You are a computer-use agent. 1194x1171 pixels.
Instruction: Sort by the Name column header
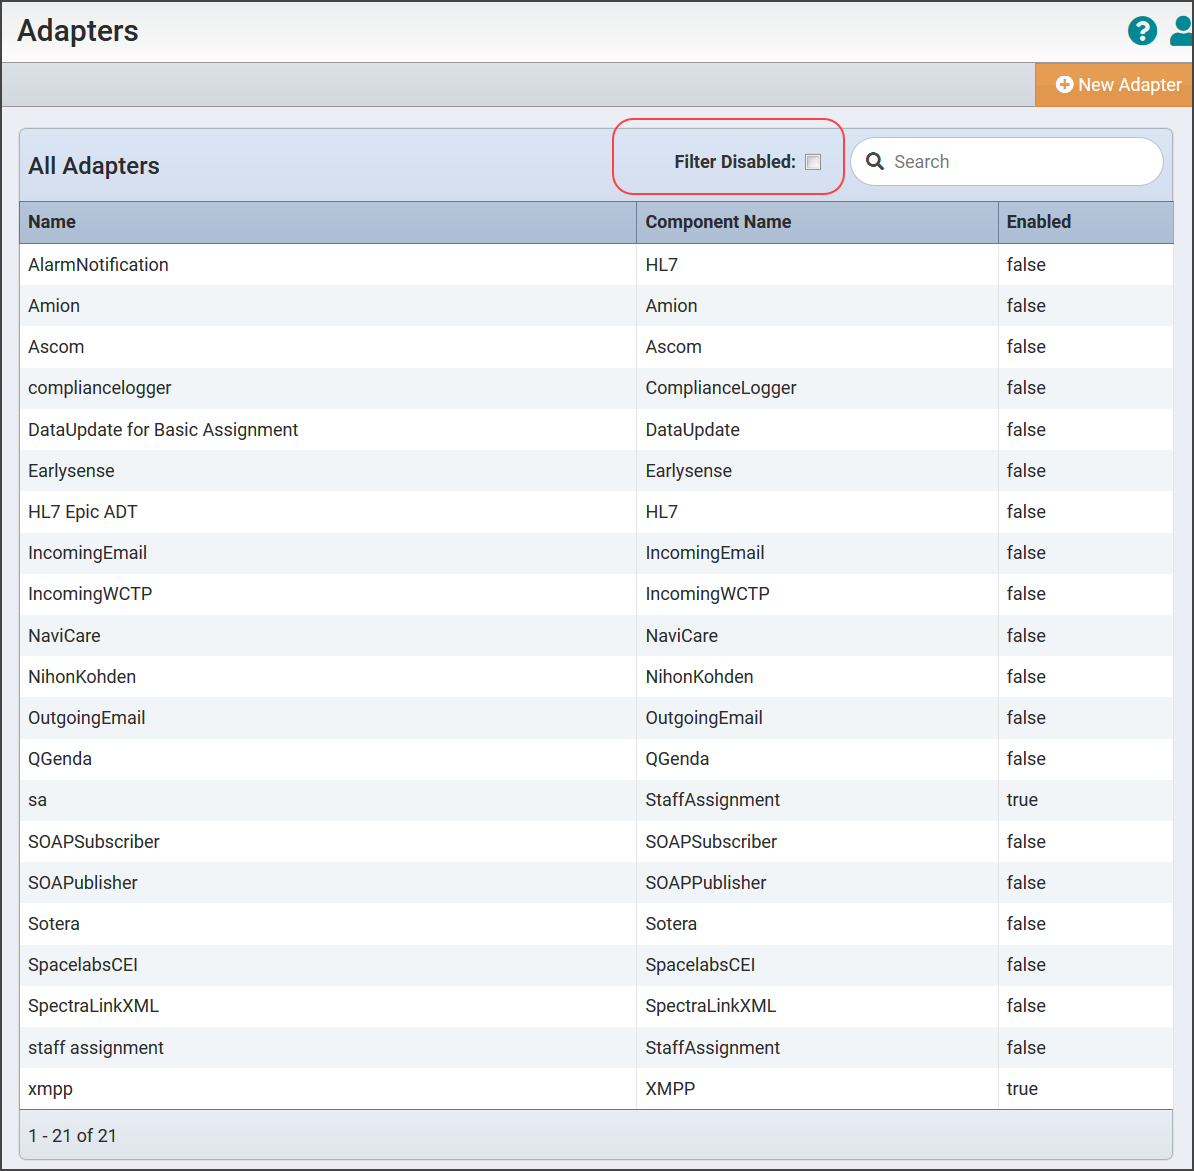[52, 222]
